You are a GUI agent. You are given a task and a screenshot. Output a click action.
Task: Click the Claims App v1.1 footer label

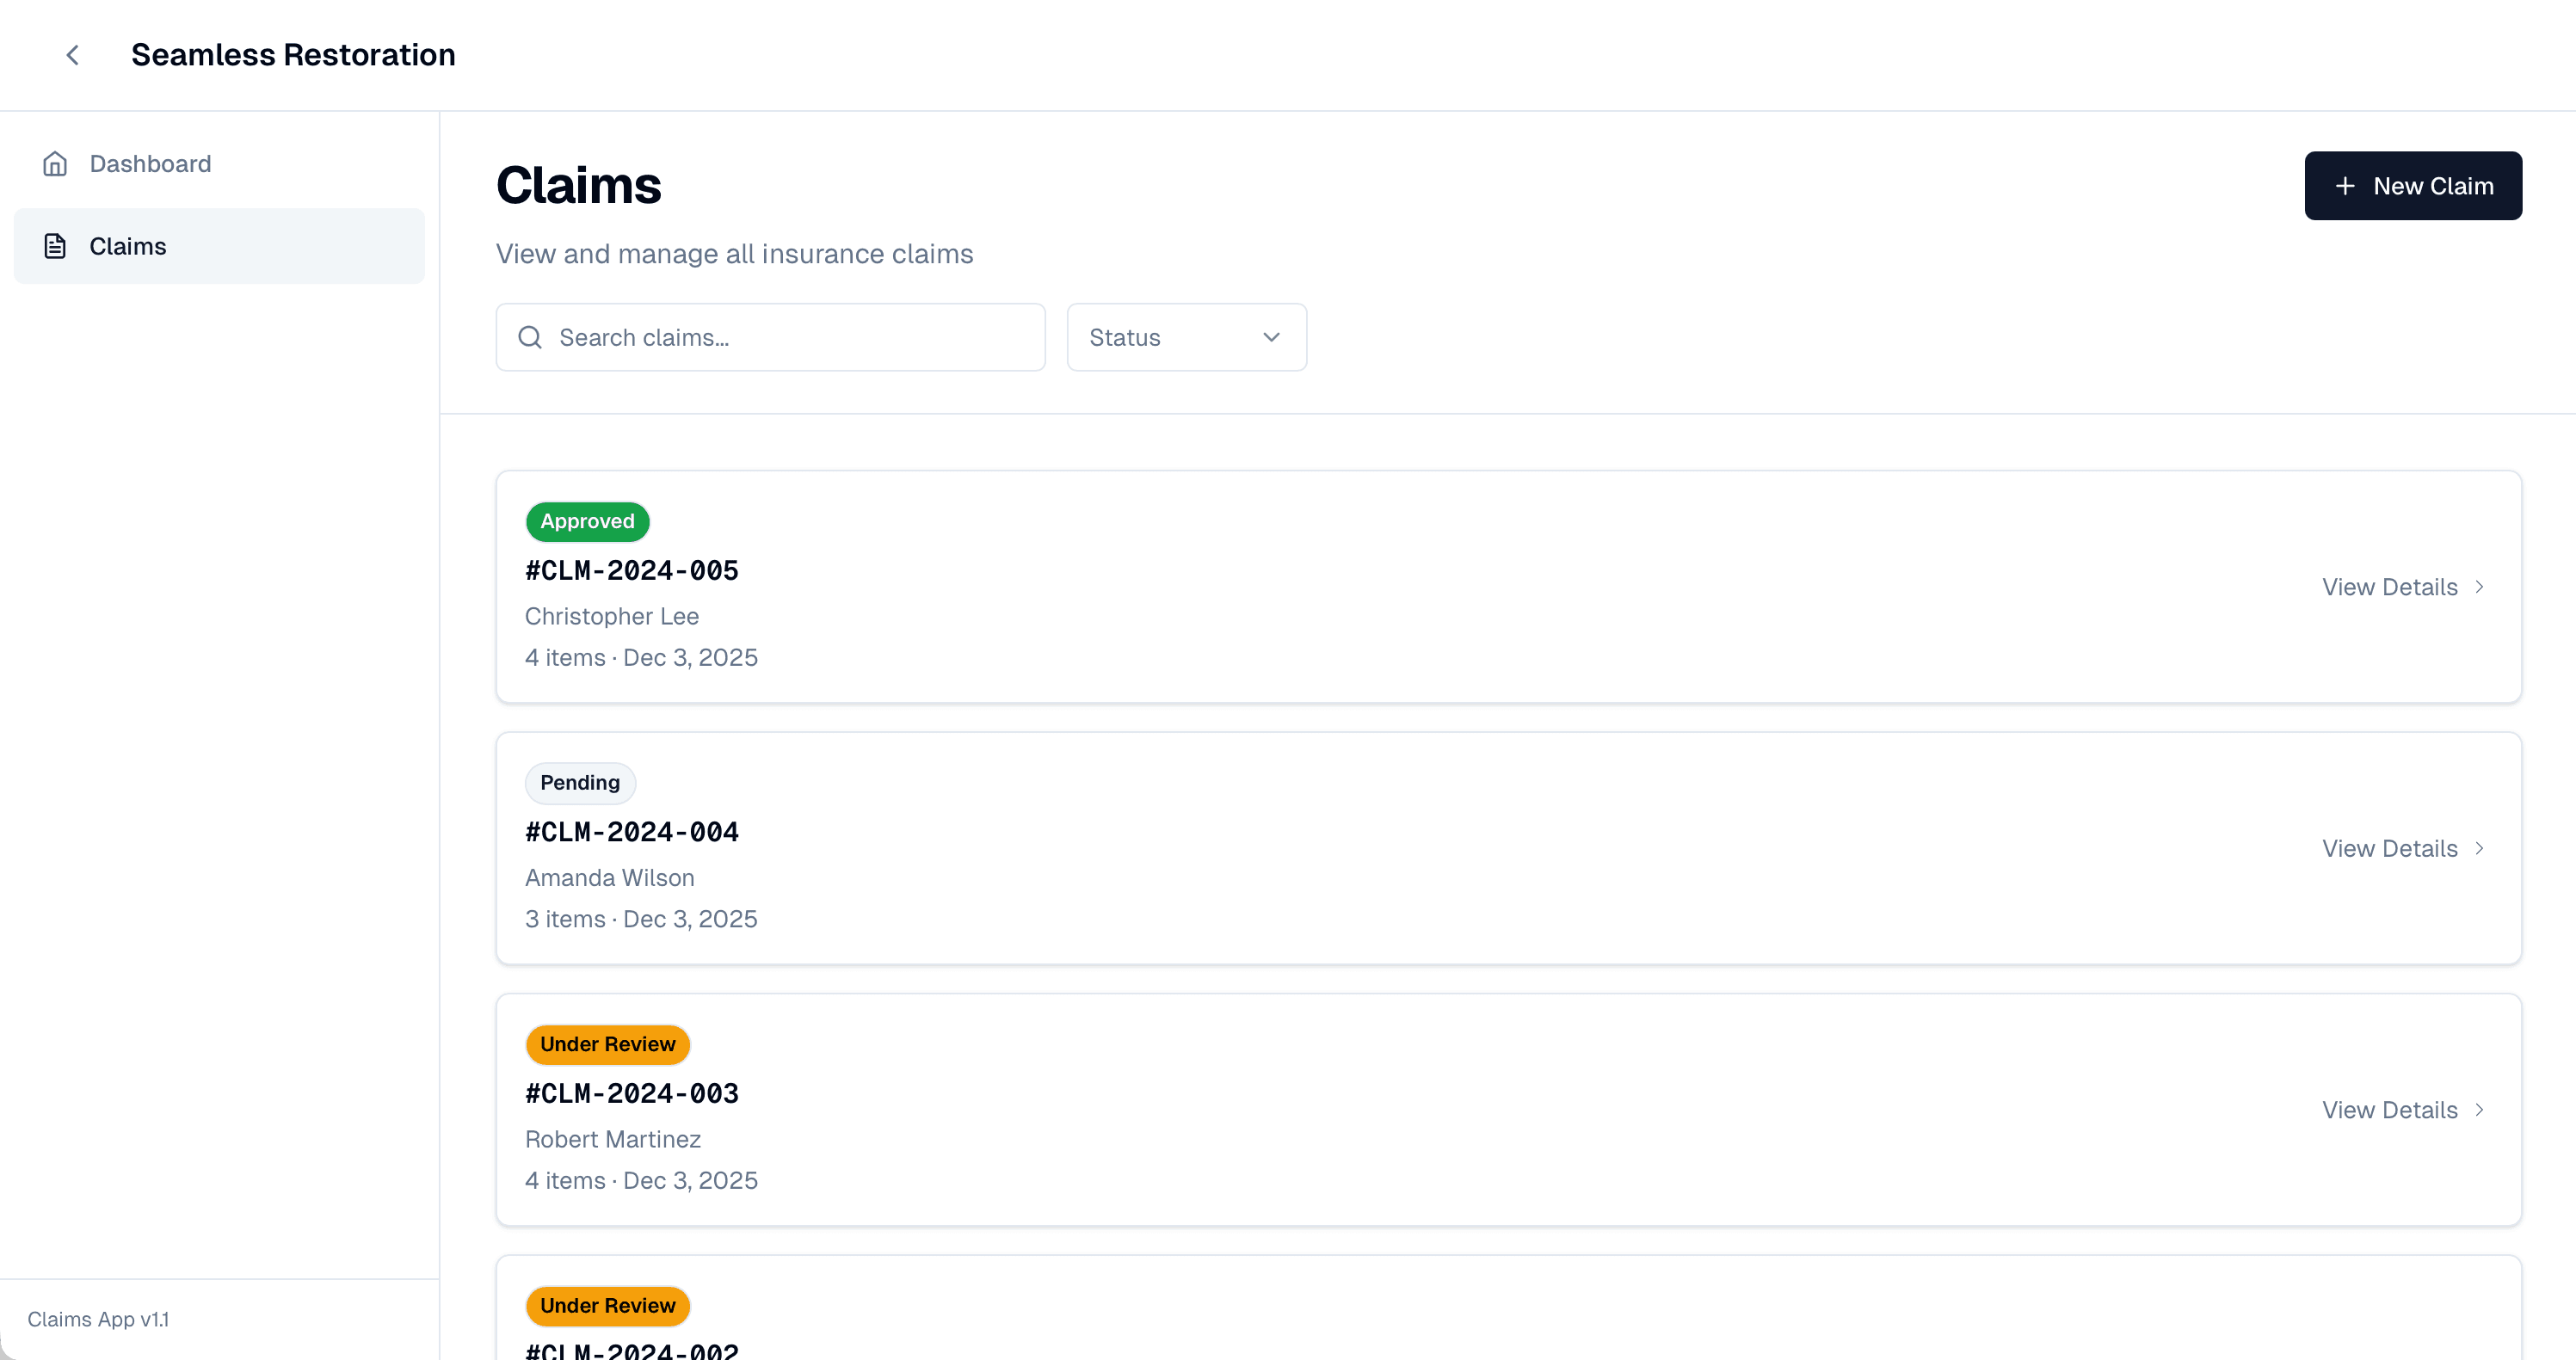tap(97, 1319)
